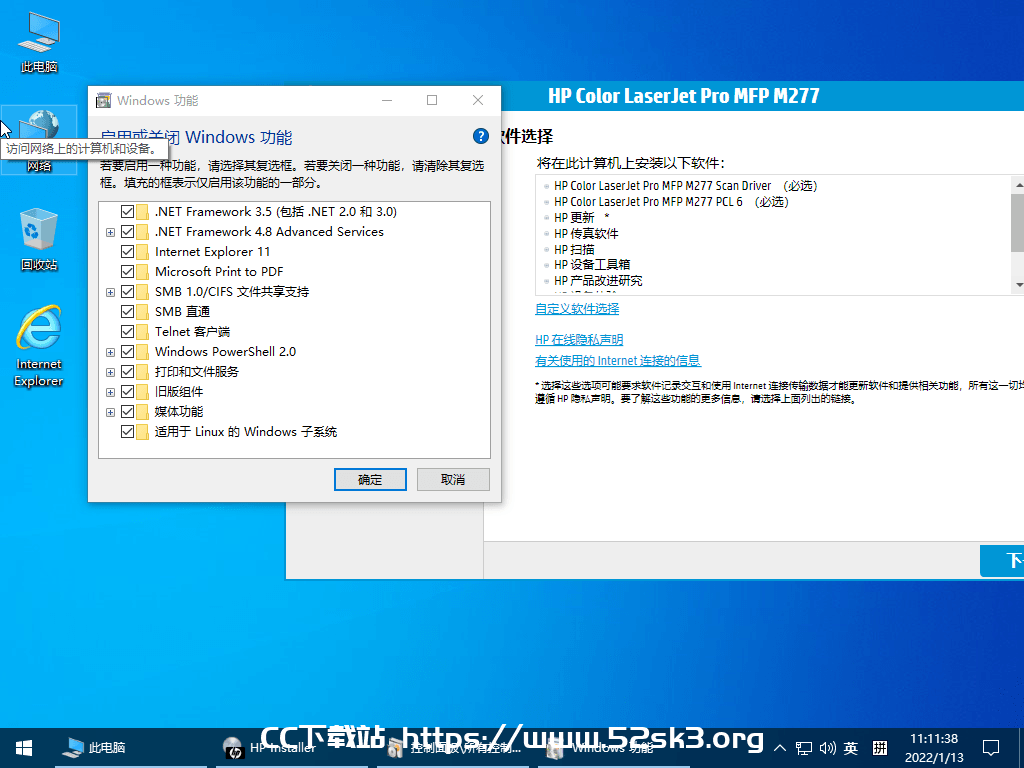Select the 网络 desktop icon

coord(39,140)
